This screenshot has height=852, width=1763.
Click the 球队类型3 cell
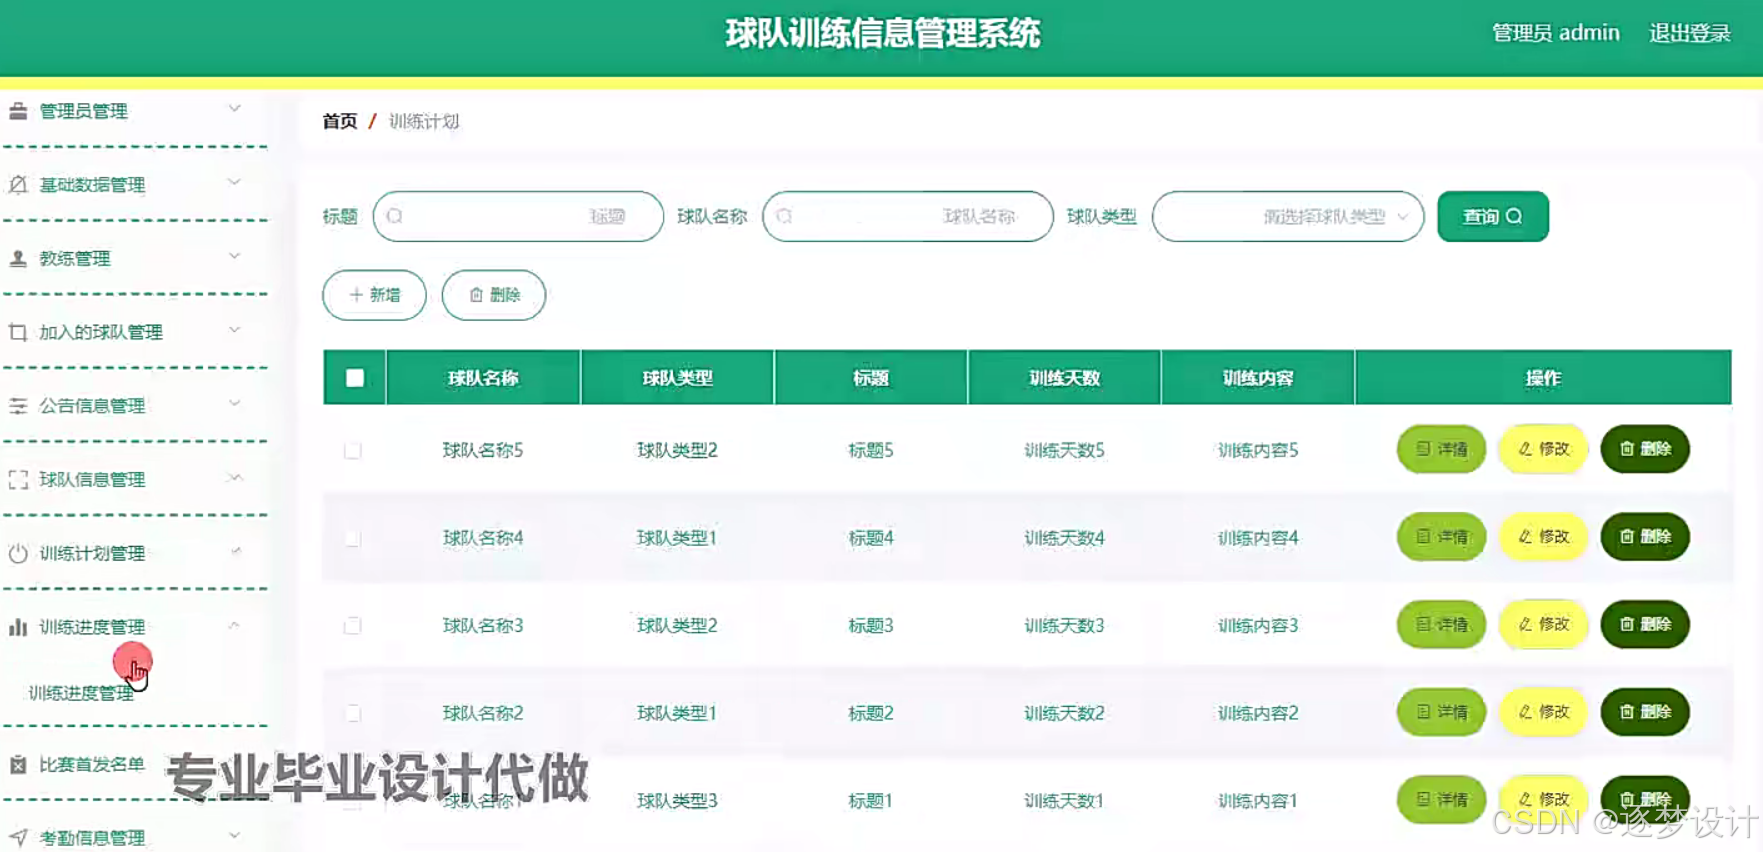coord(677,801)
